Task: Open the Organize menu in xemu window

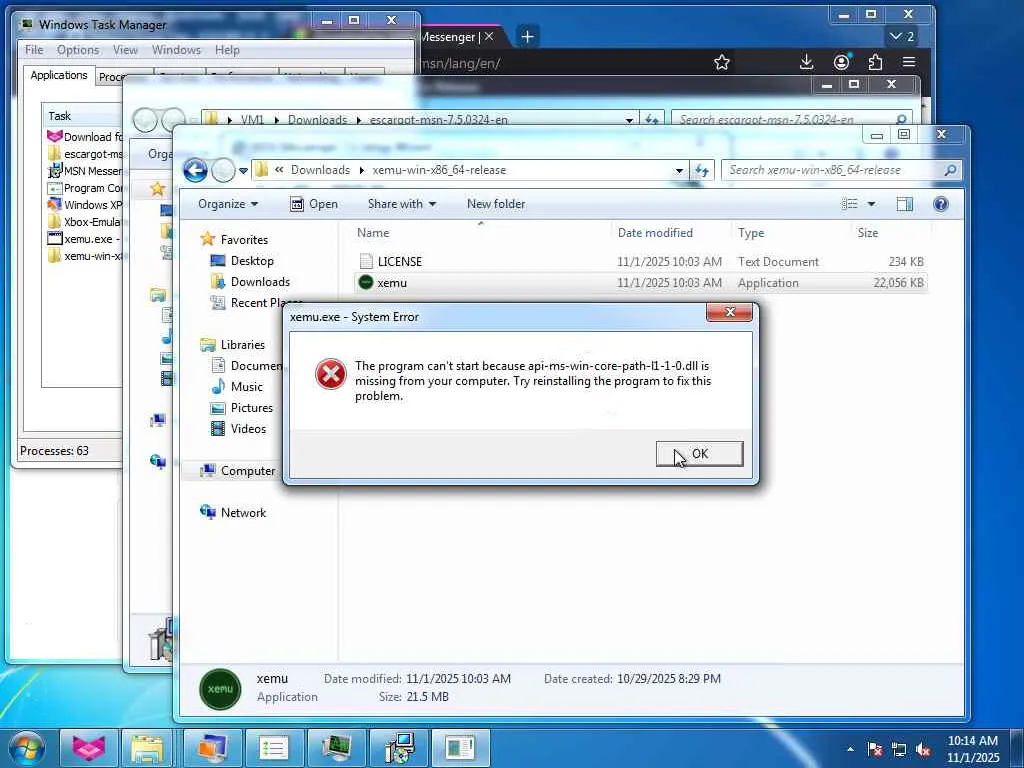Action: [x=228, y=204]
